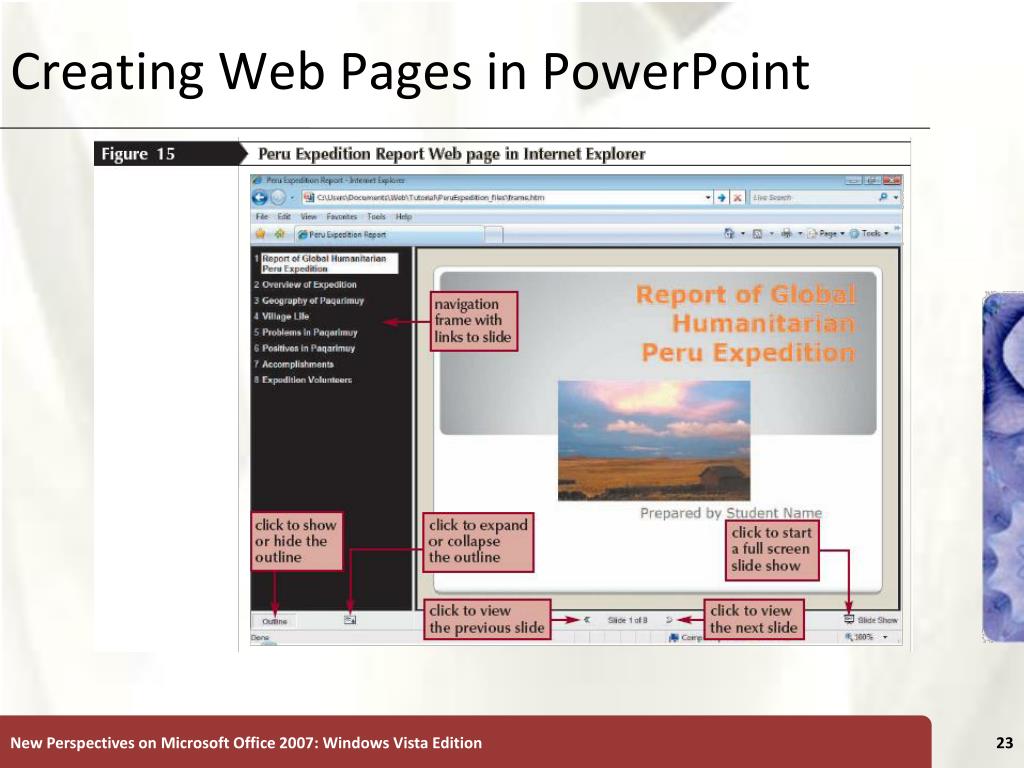Open the Print dropdown arrow
This screenshot has height=768, width=1024.
[799, 234]
